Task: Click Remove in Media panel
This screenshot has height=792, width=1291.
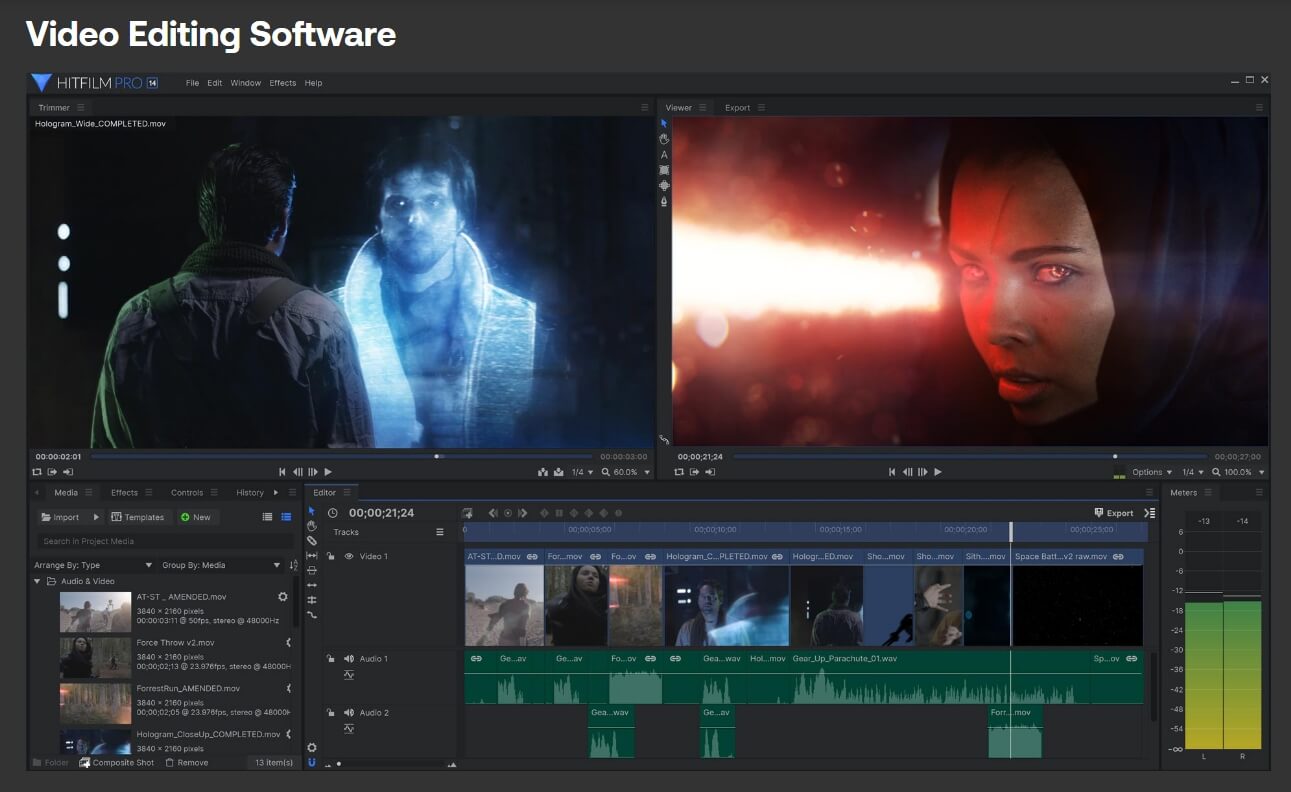Action: point(187,762)
